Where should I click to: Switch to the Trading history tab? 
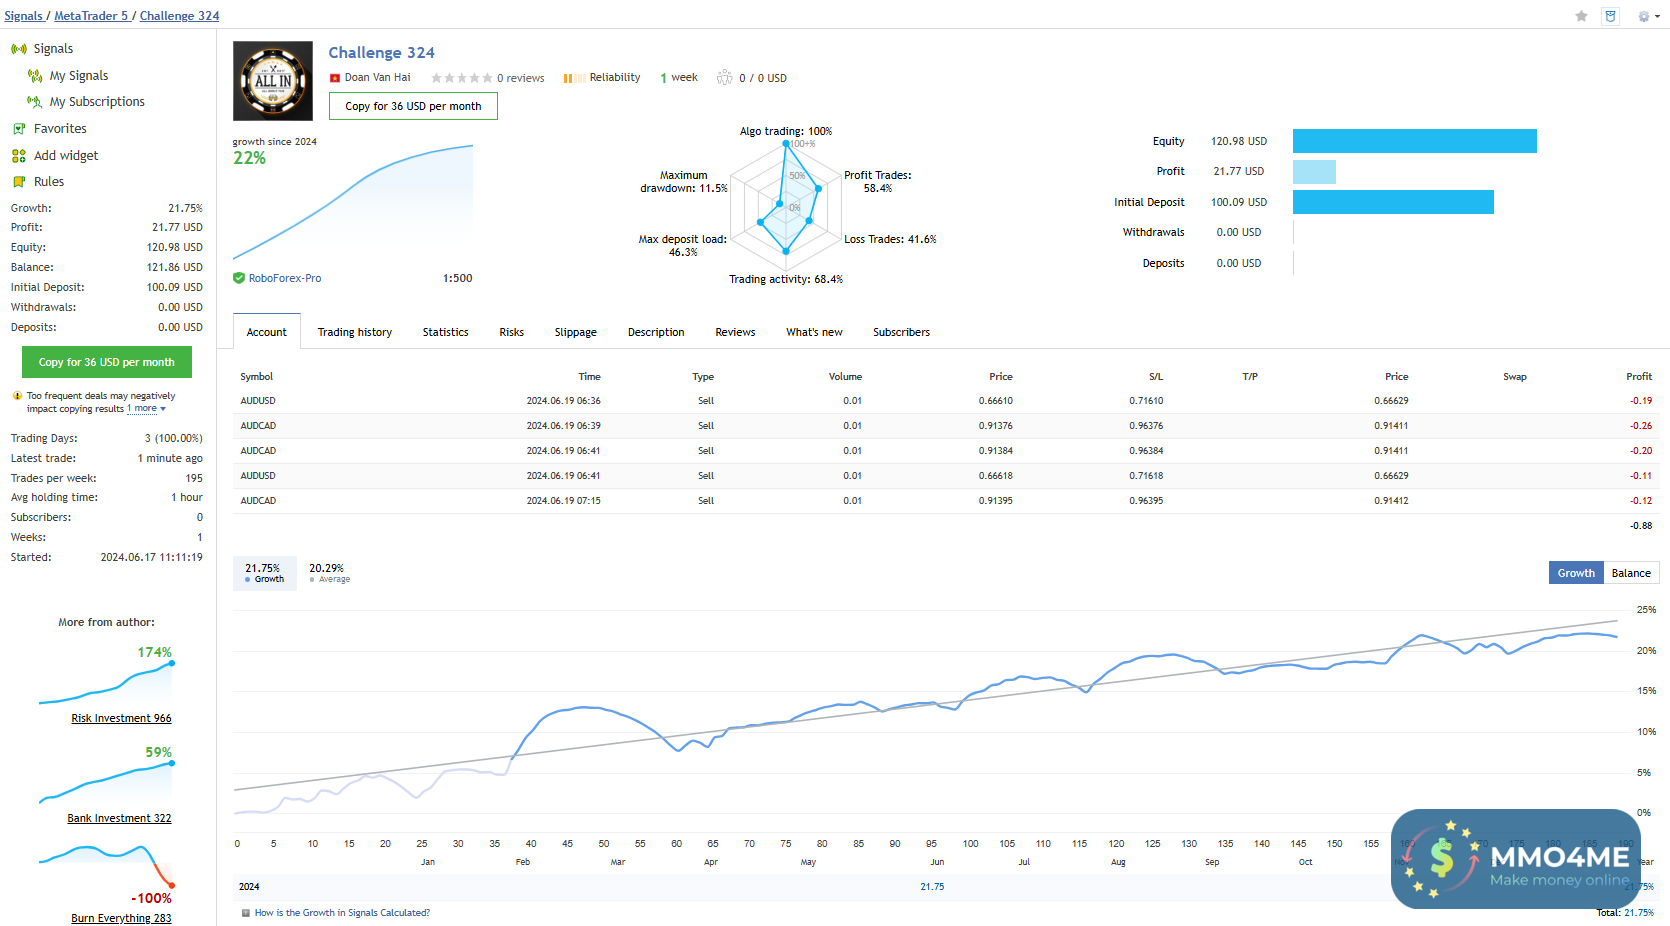click(x=355, y=332)
